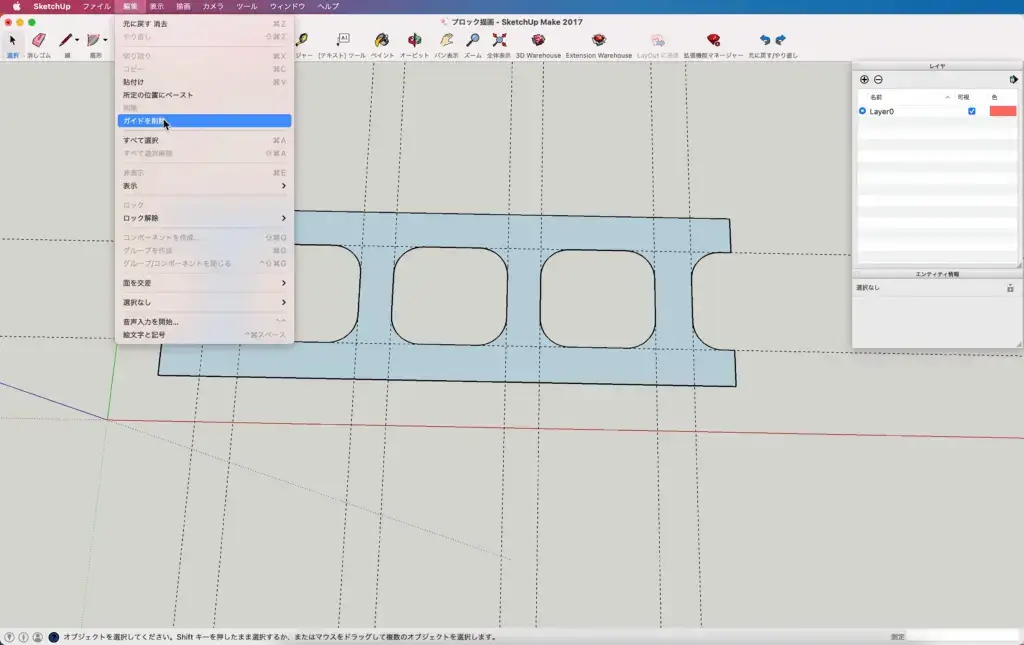Activate the 線 line pencil tool

click(65, 40)
